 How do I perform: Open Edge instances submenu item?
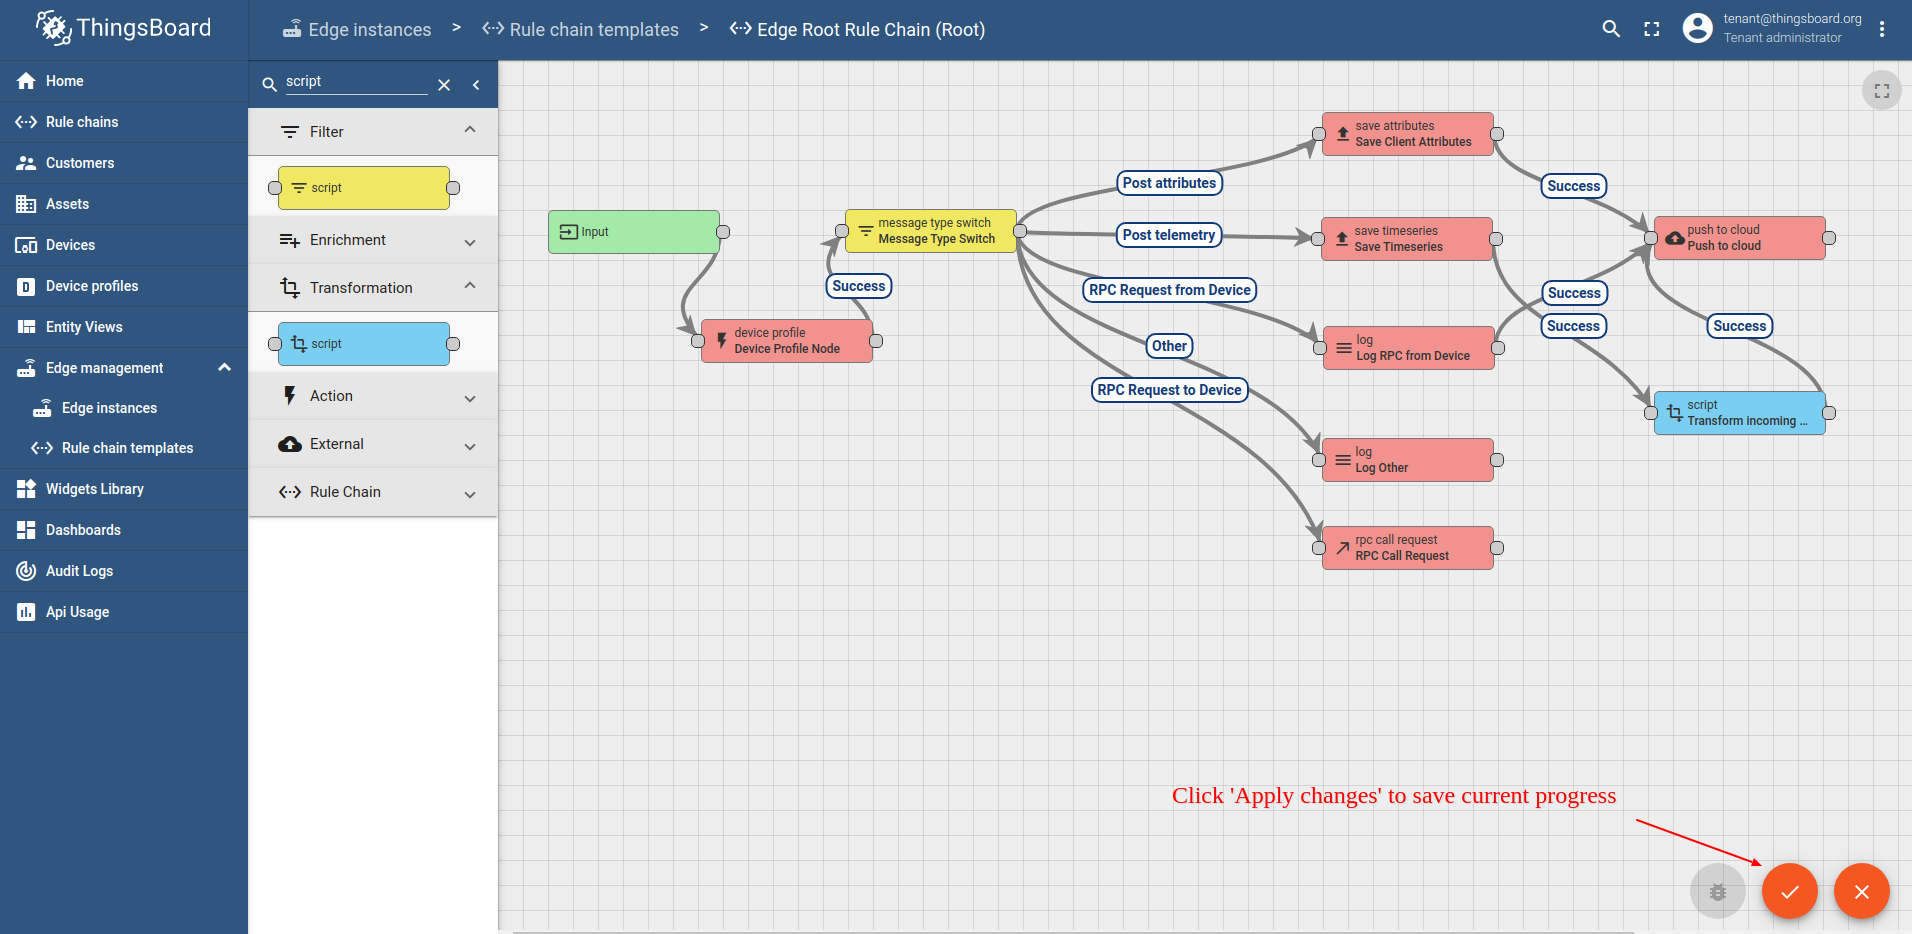124,408
